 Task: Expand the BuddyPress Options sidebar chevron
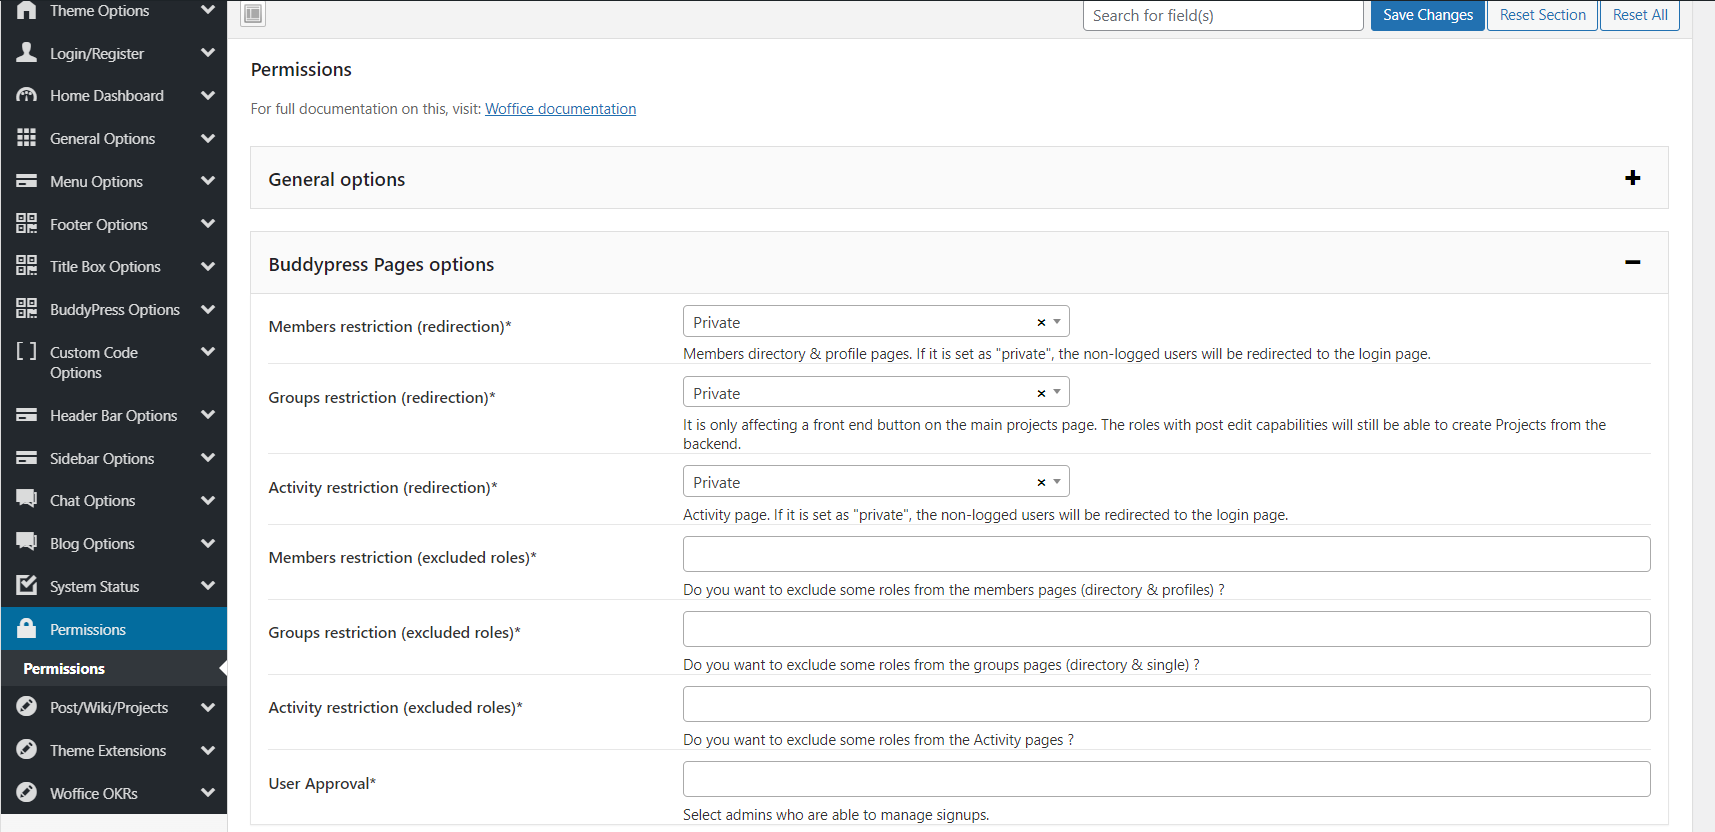[x=208, y=310]
